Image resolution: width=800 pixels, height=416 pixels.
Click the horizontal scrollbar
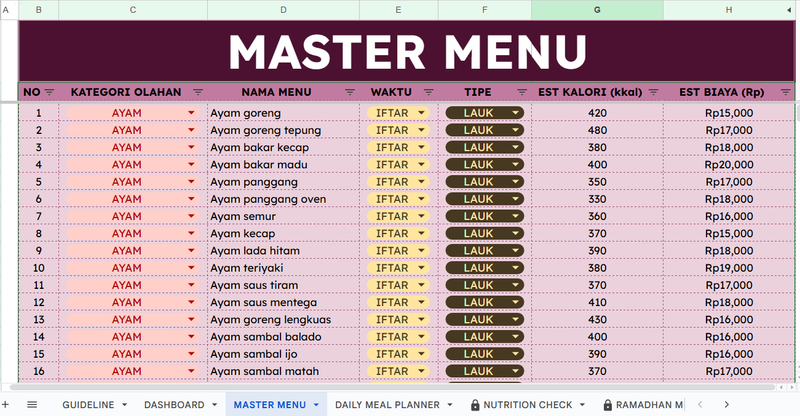393,387
